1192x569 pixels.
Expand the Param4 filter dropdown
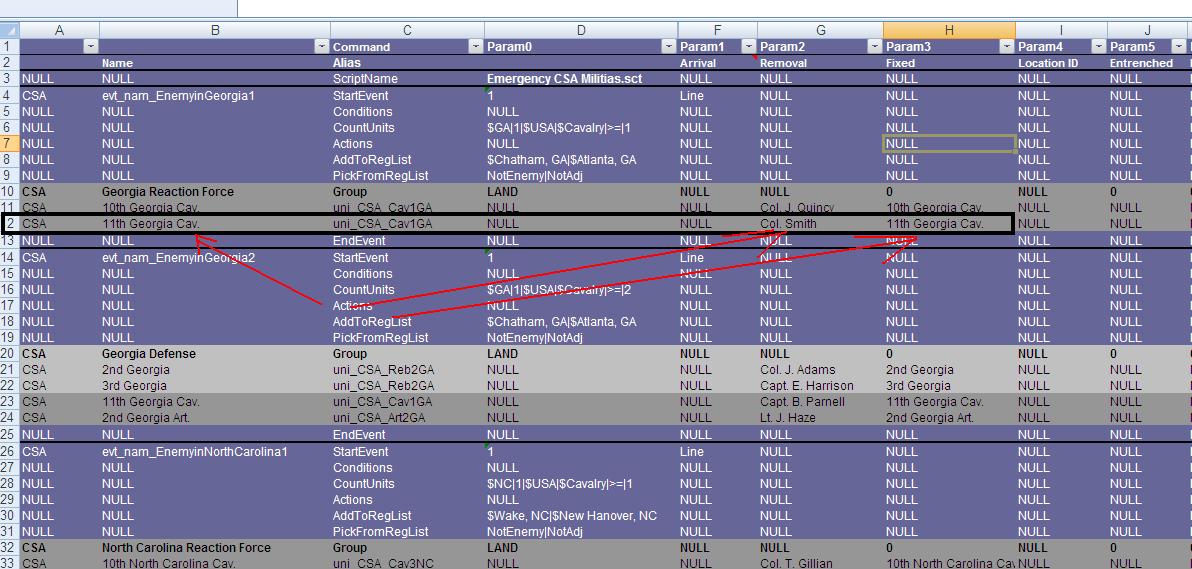1098,47
